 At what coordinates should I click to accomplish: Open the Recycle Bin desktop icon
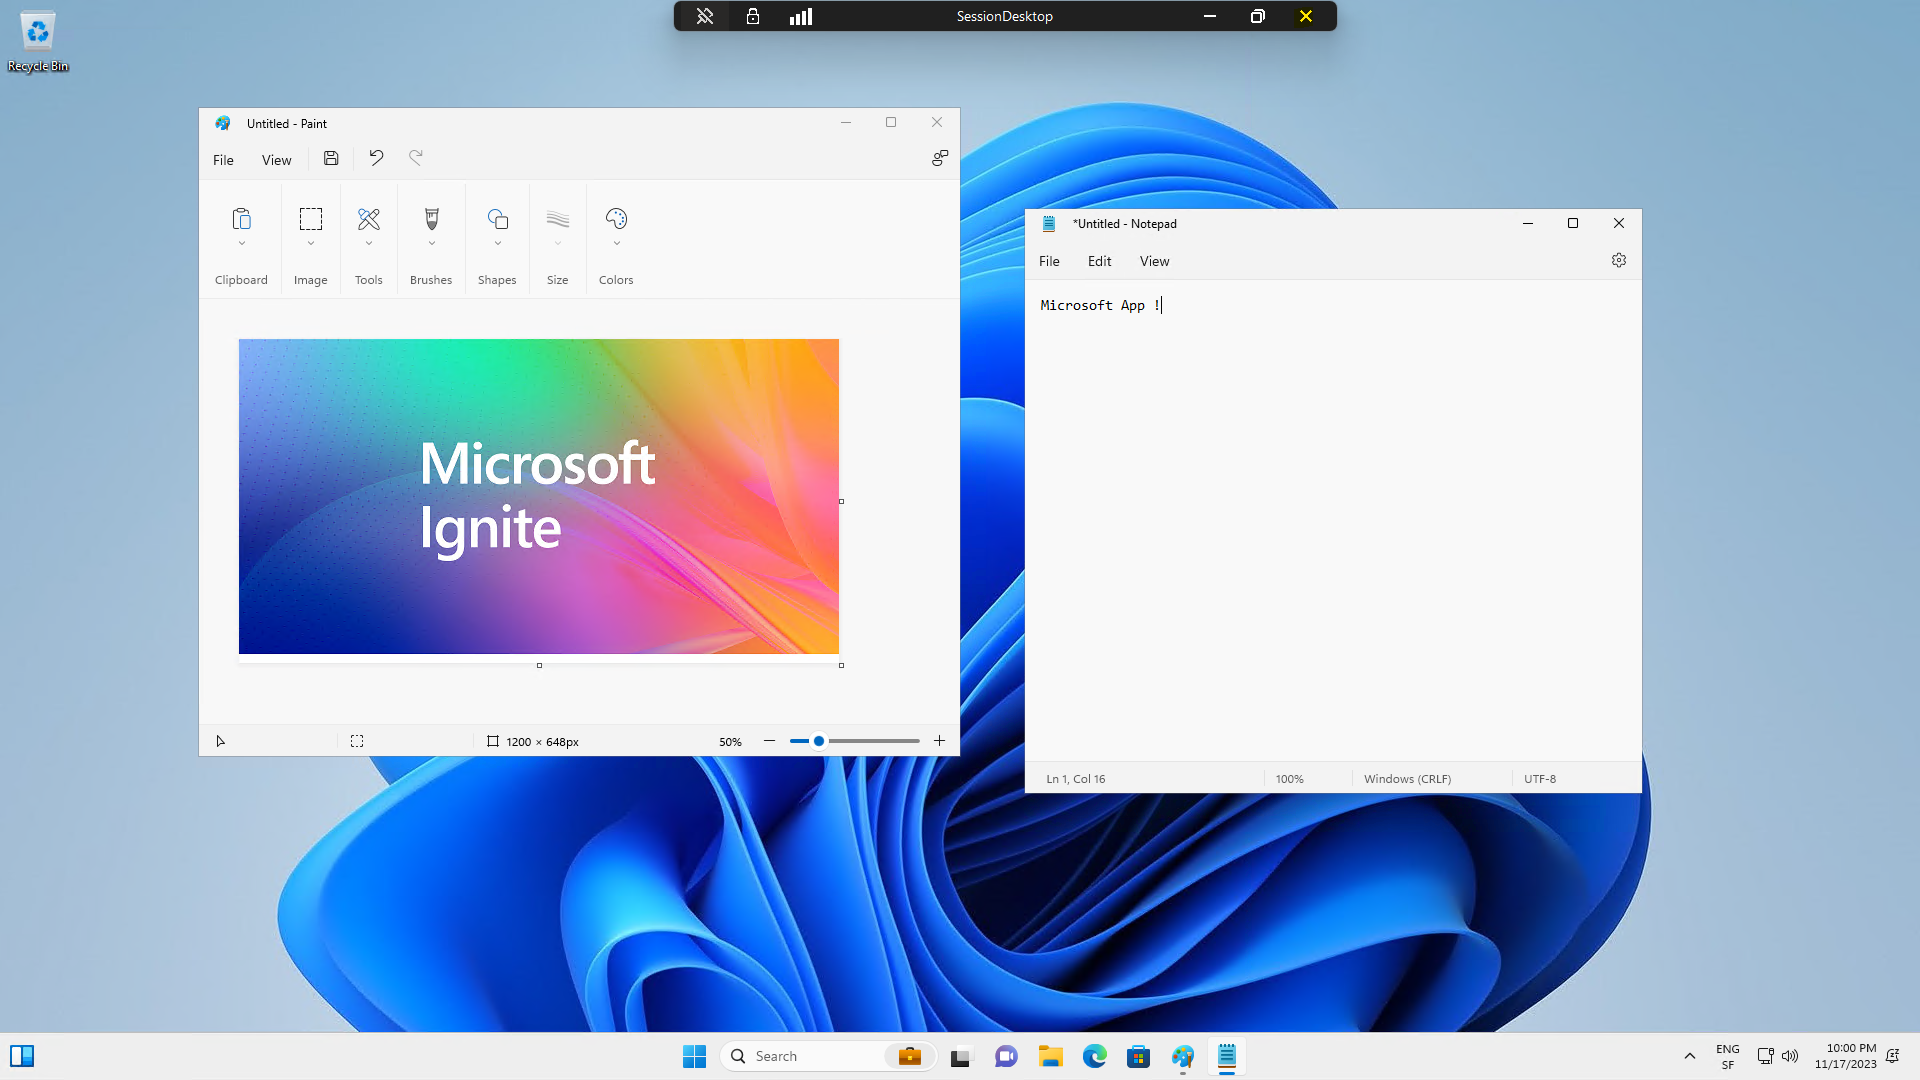[38, 42]
